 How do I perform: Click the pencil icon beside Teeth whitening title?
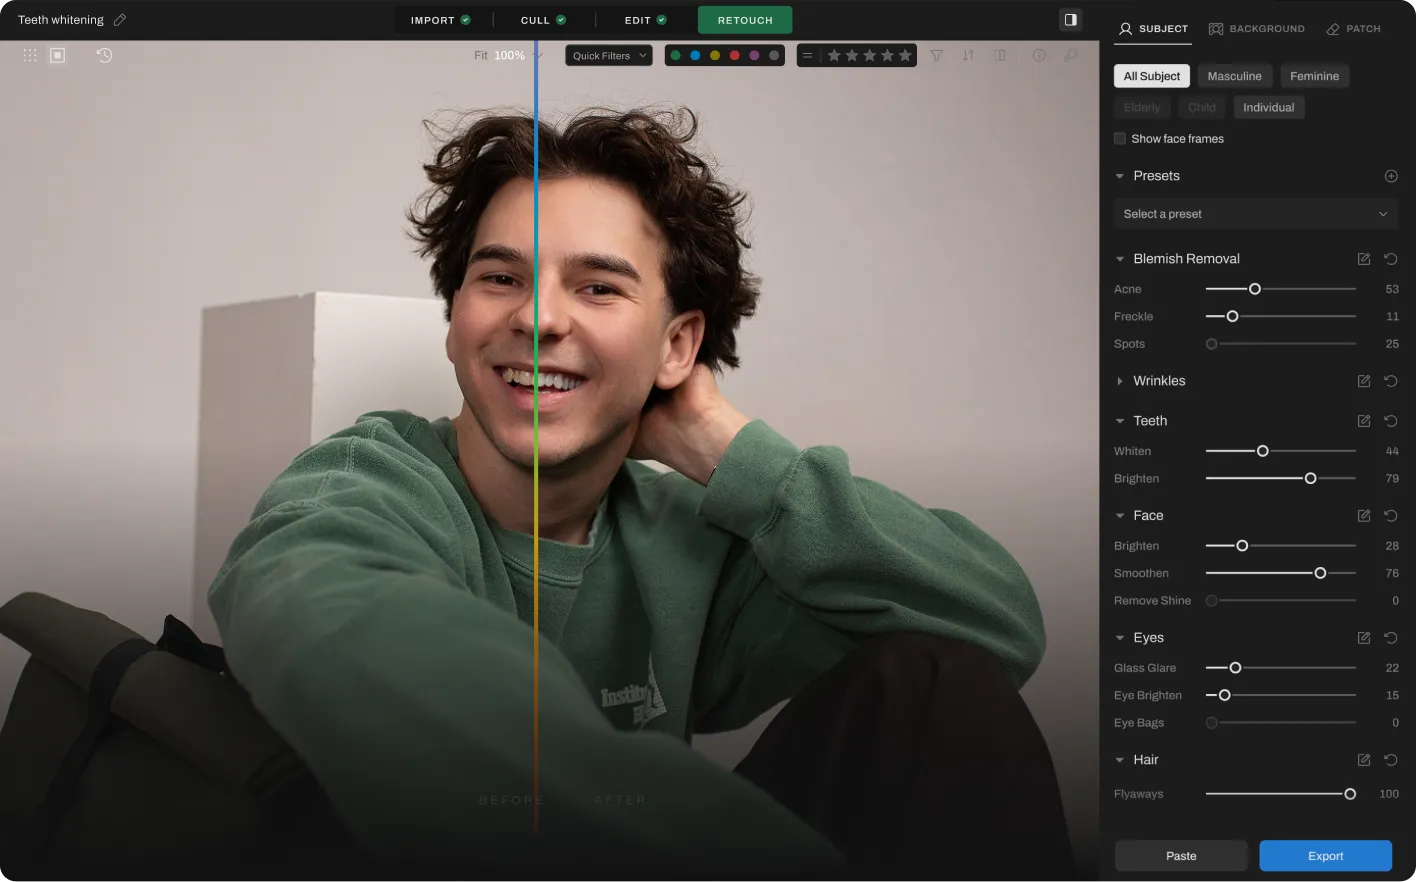click(120, 20)
